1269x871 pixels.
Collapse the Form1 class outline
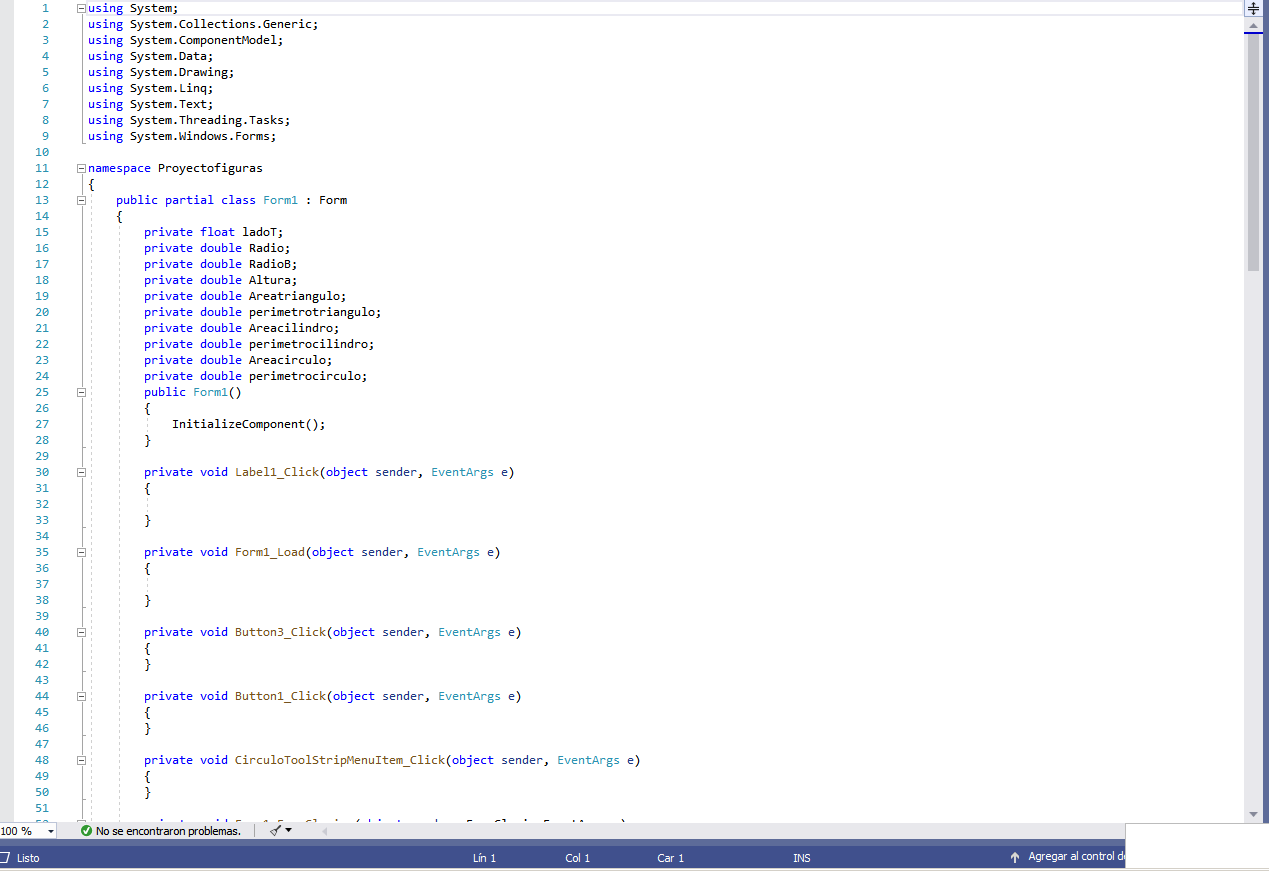(81, 200)
